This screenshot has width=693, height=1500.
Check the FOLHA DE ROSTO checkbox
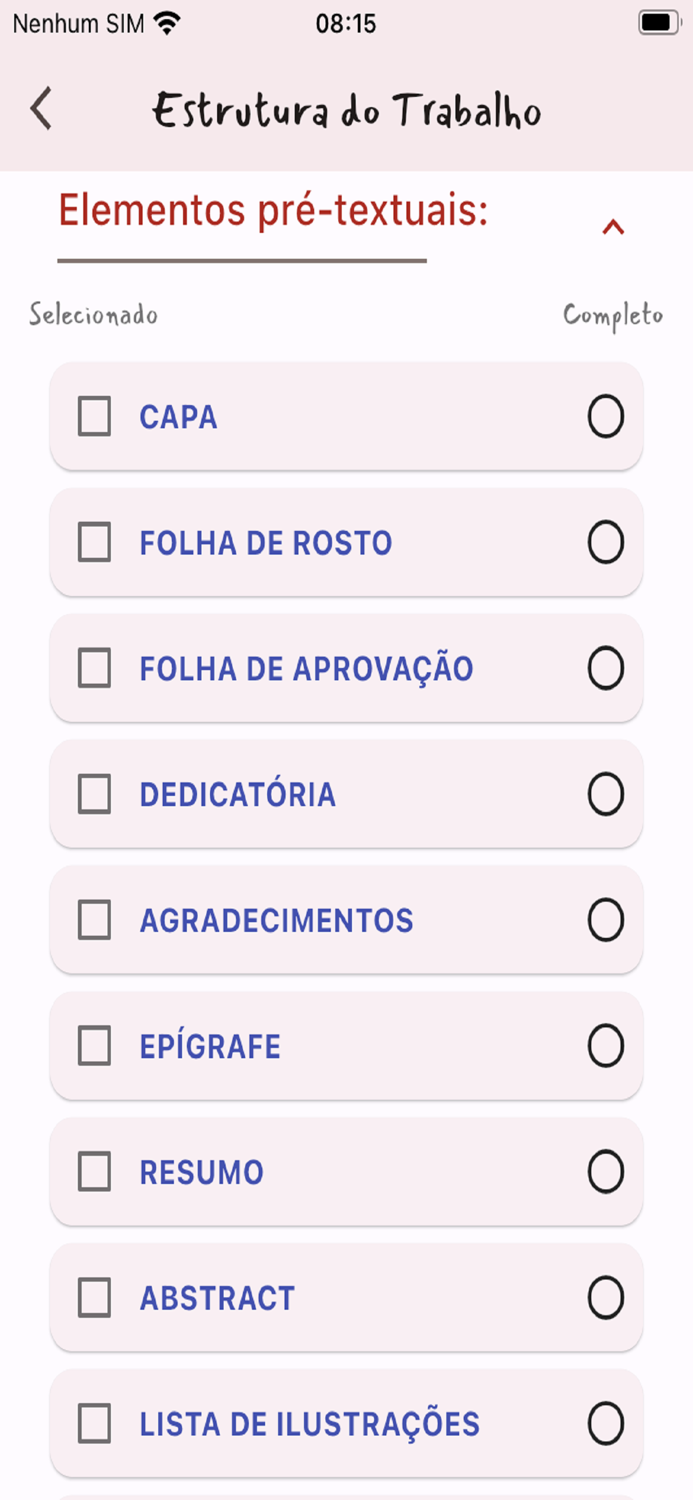[94, 543]
